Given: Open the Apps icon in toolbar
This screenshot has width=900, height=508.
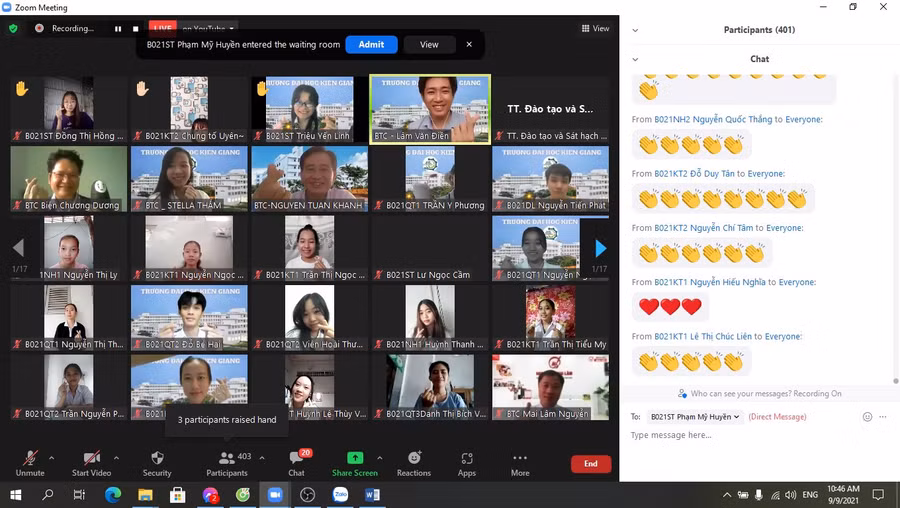Looking at the screenshot, I should click(467, 457).
